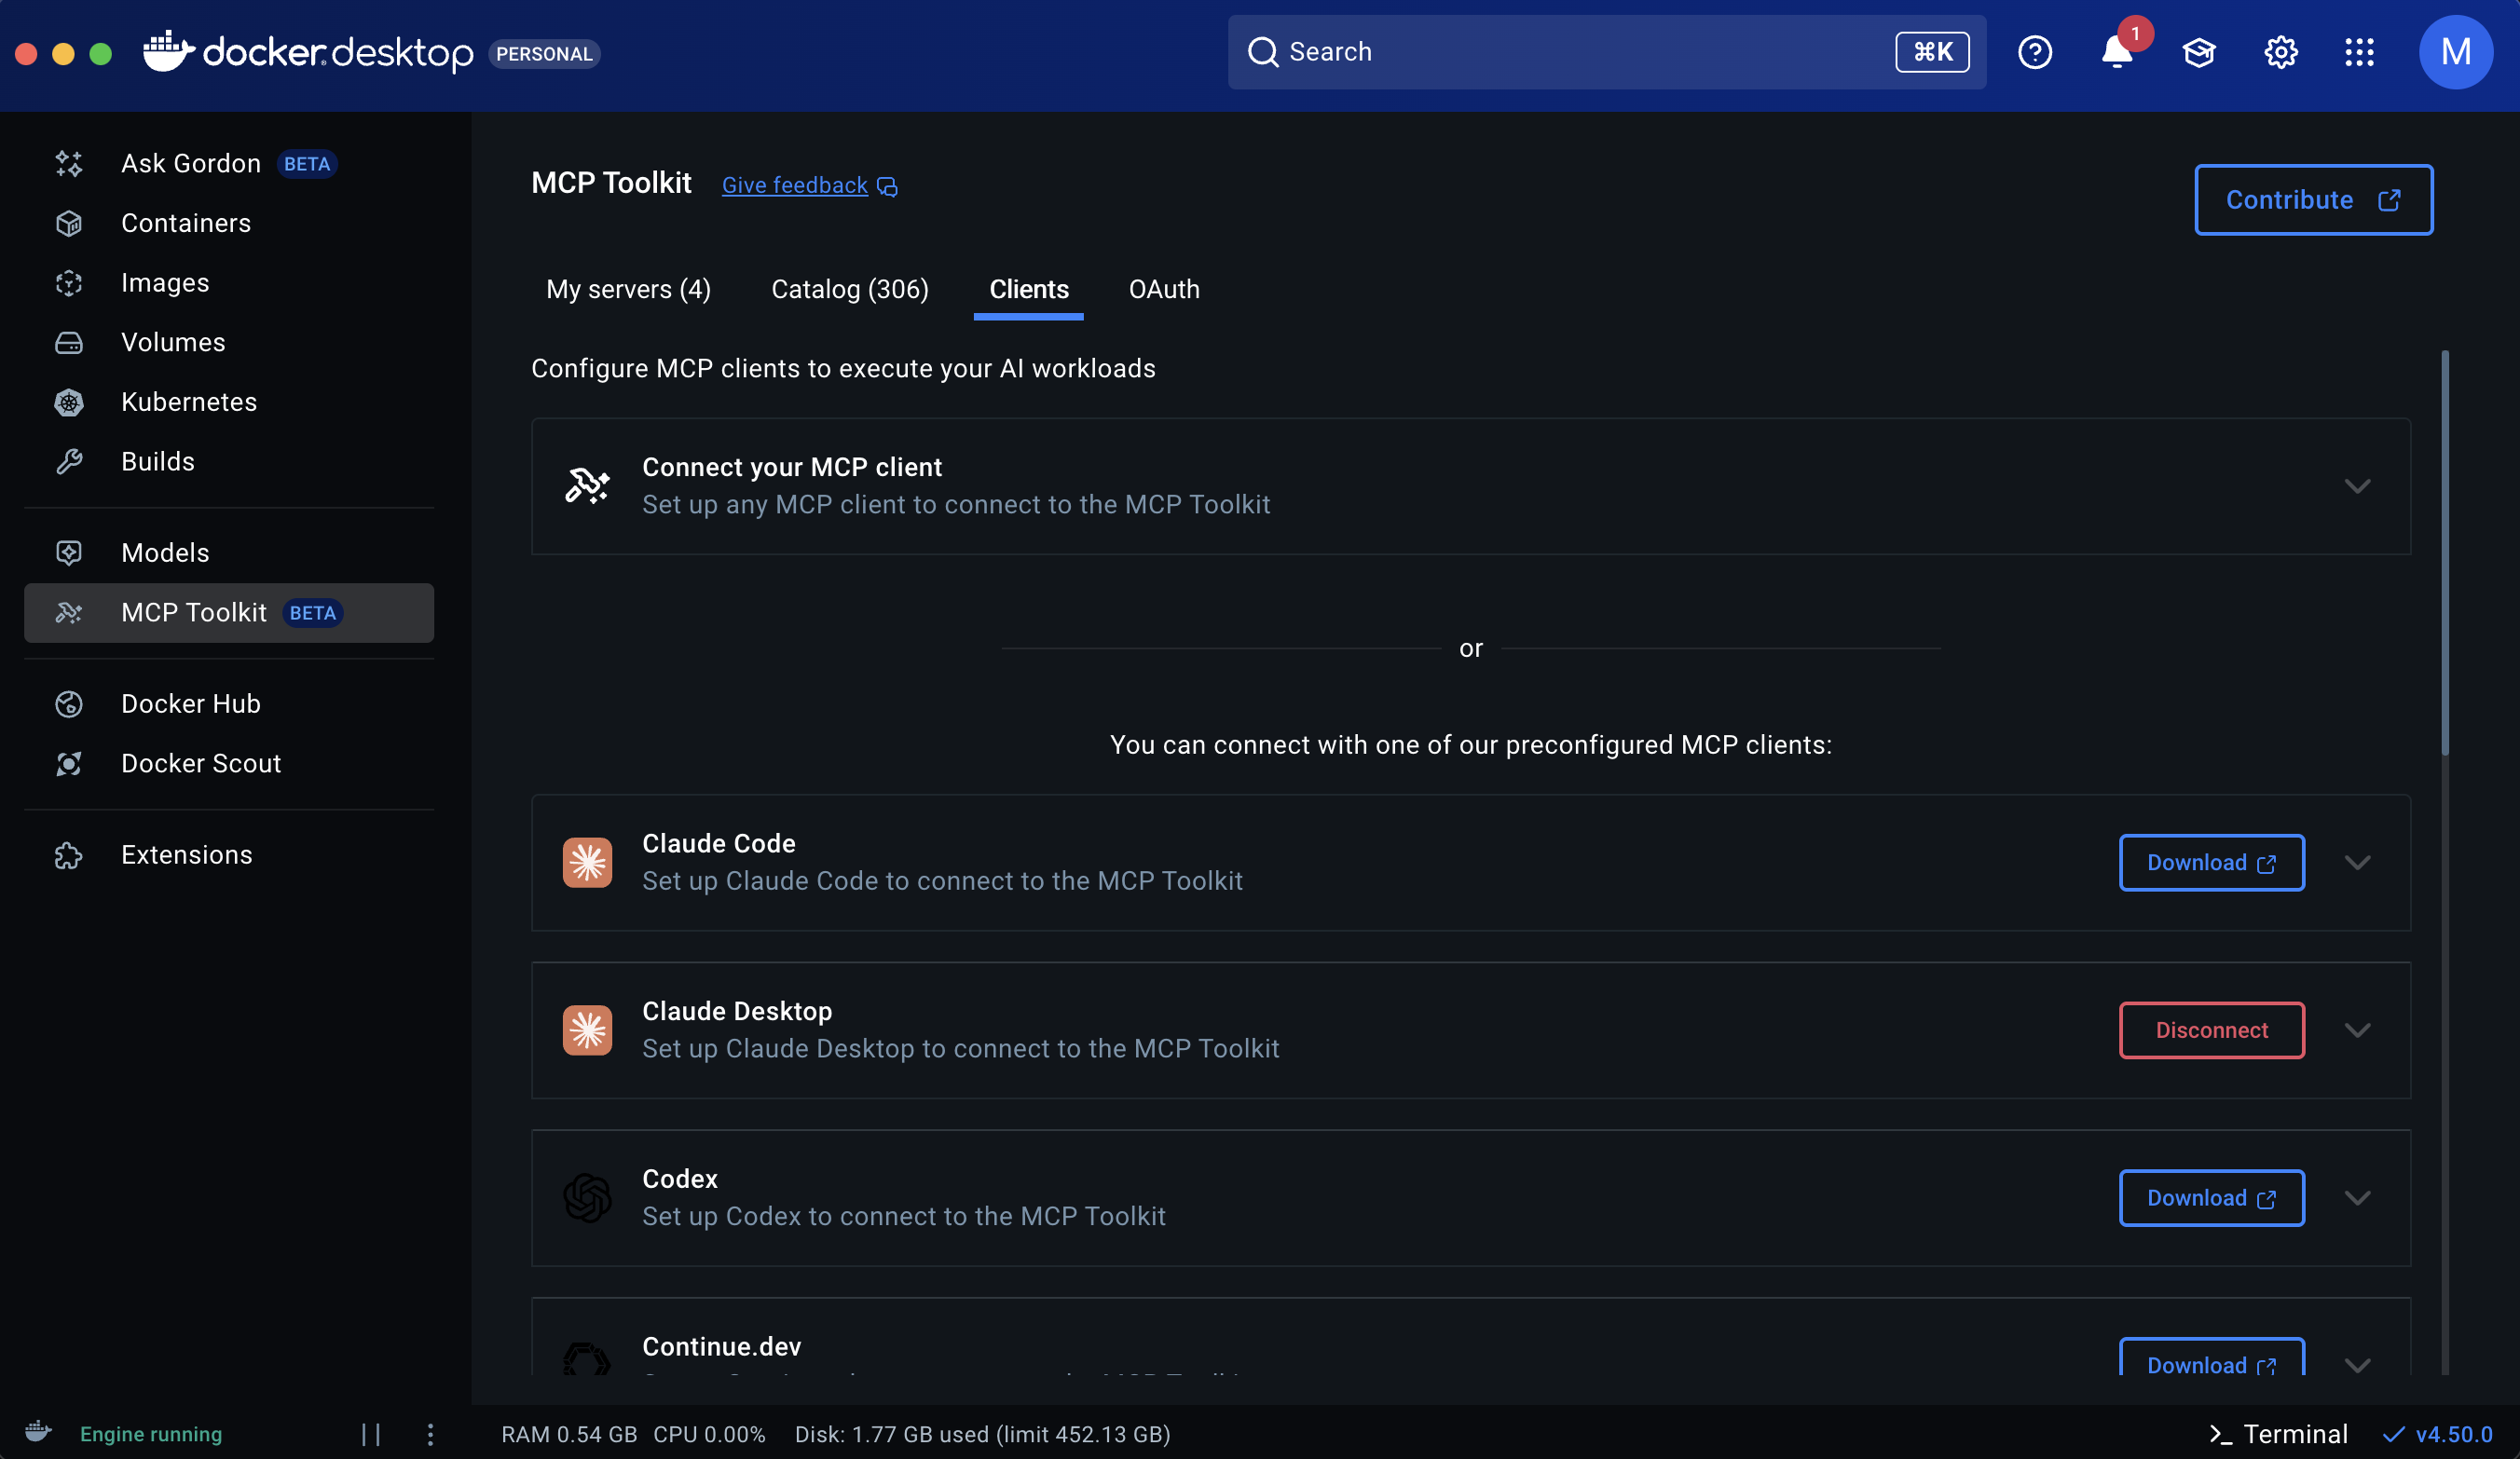Switch to the OAuth tab
The width and height of the screenshot is (2520, 1459).
point(1163,289)
